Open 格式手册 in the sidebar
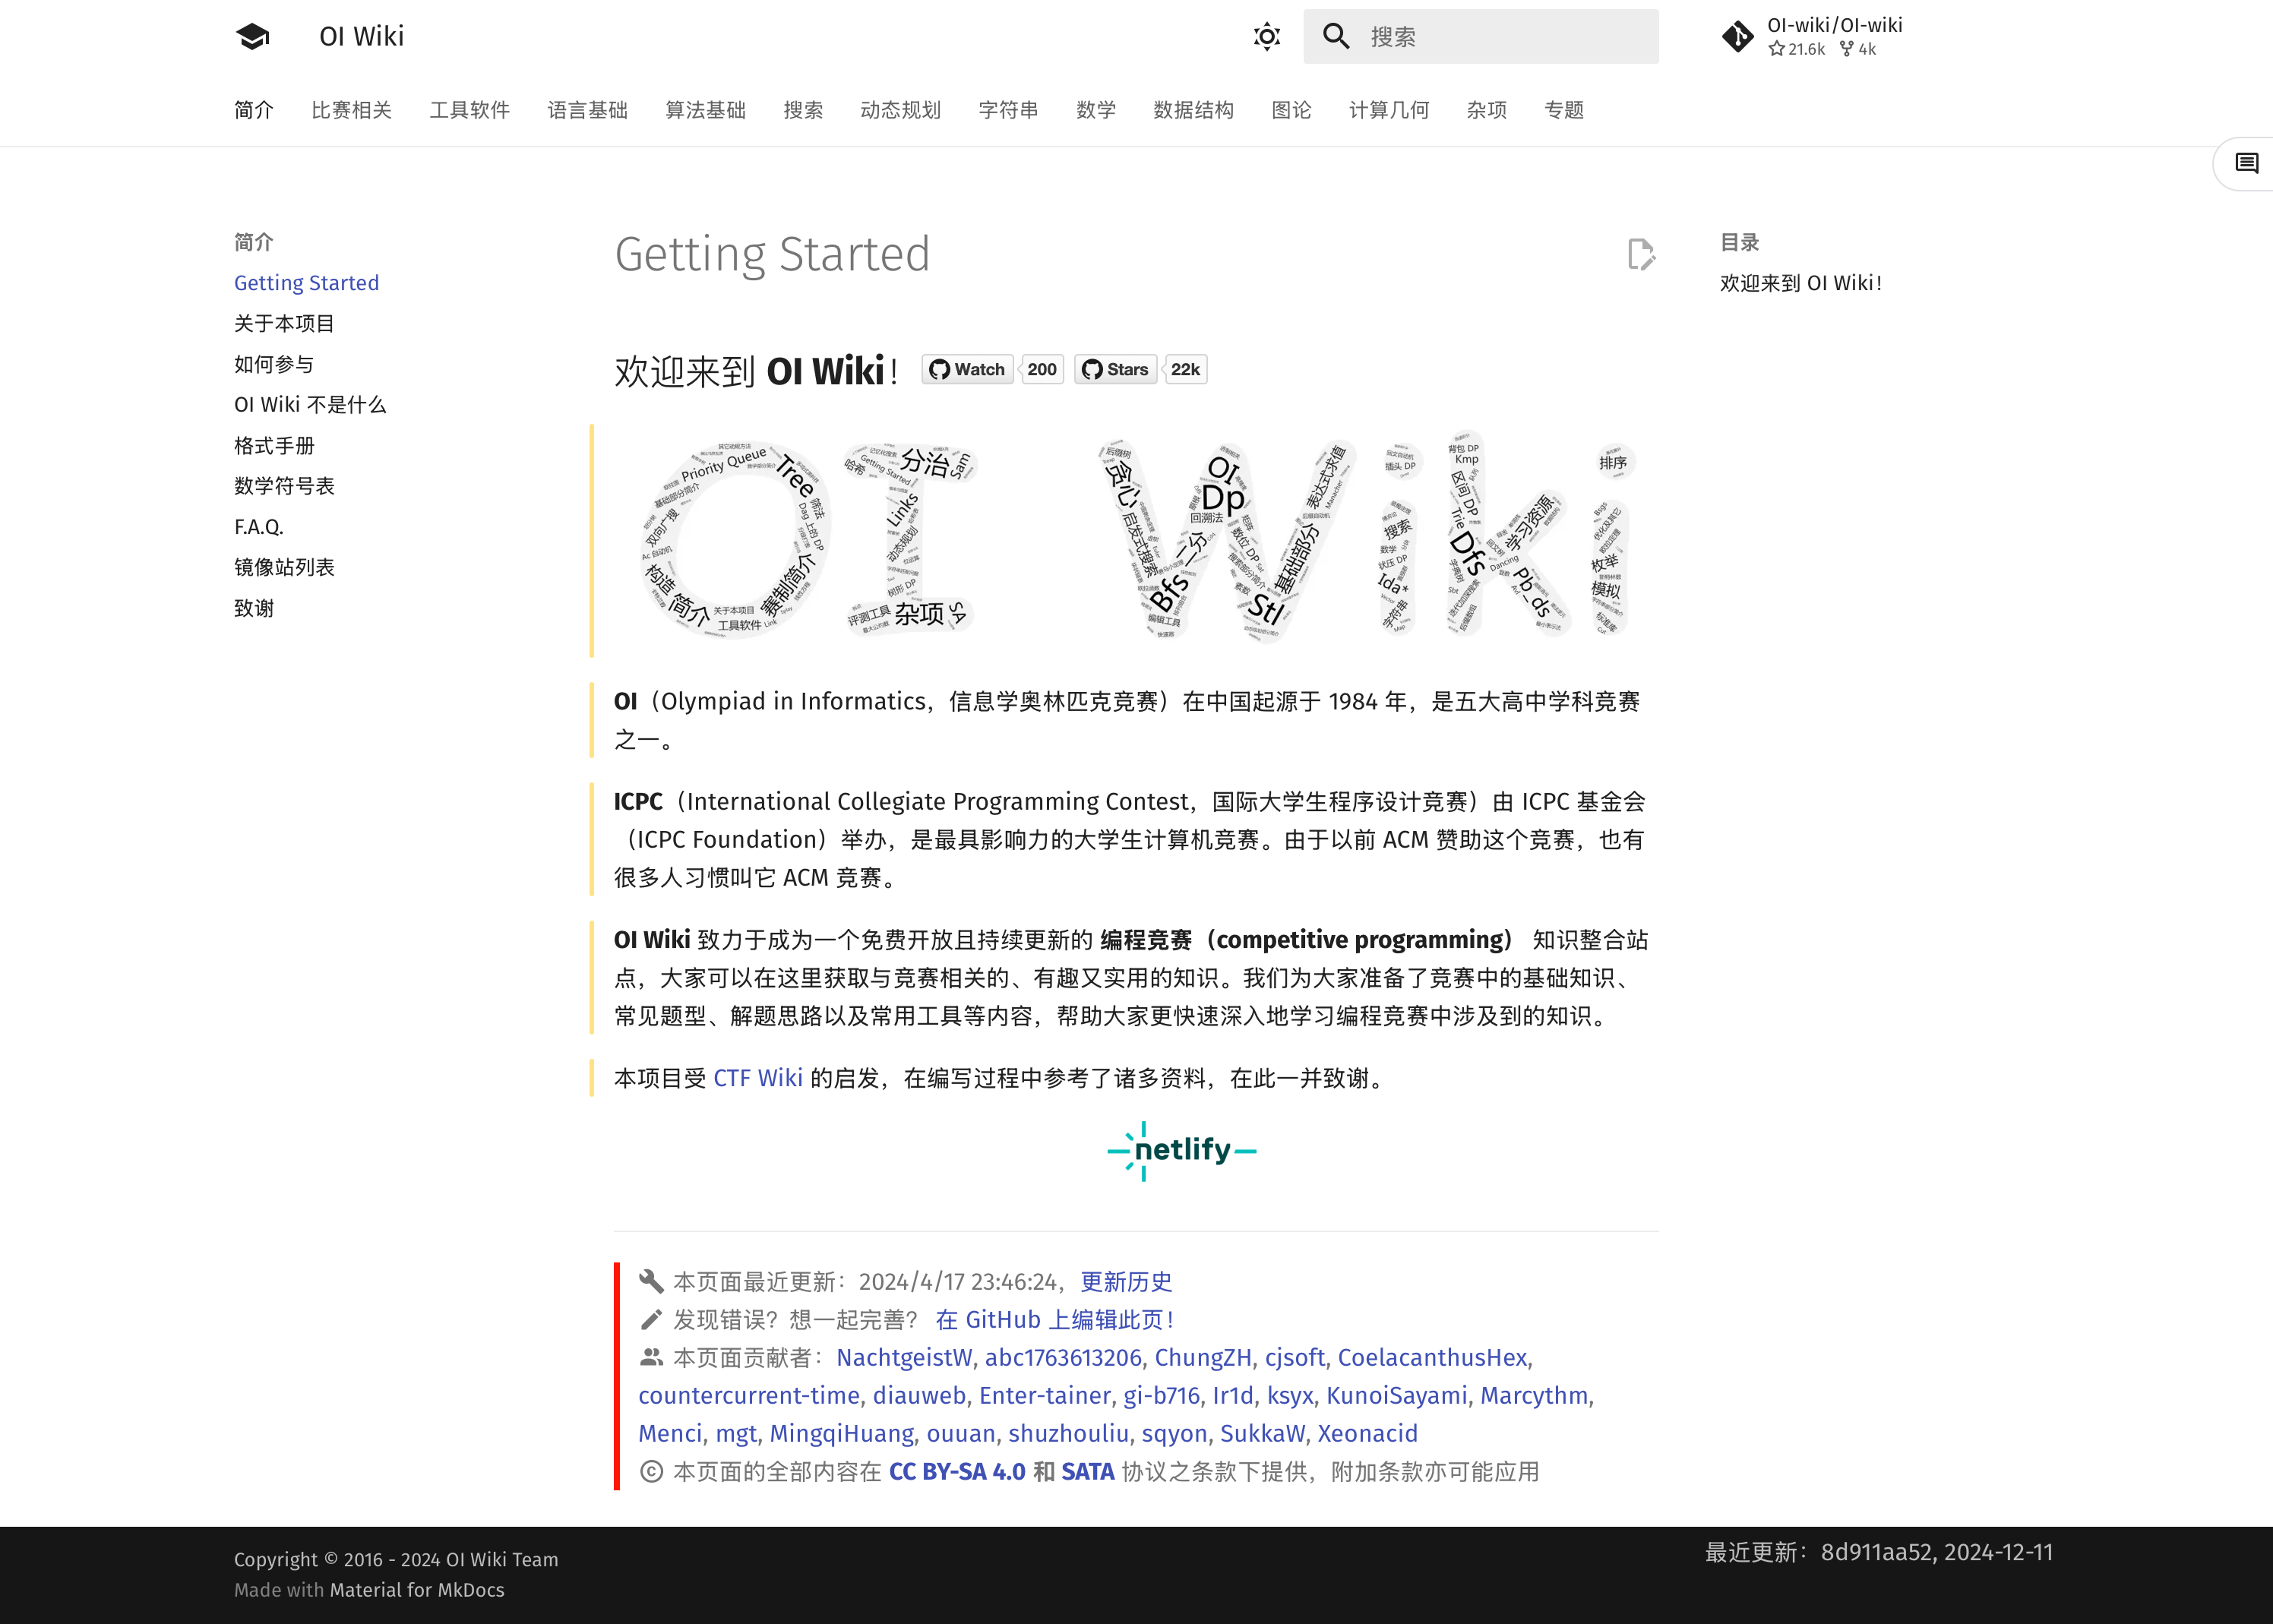 pyautogui.click(x=274, y=445)
